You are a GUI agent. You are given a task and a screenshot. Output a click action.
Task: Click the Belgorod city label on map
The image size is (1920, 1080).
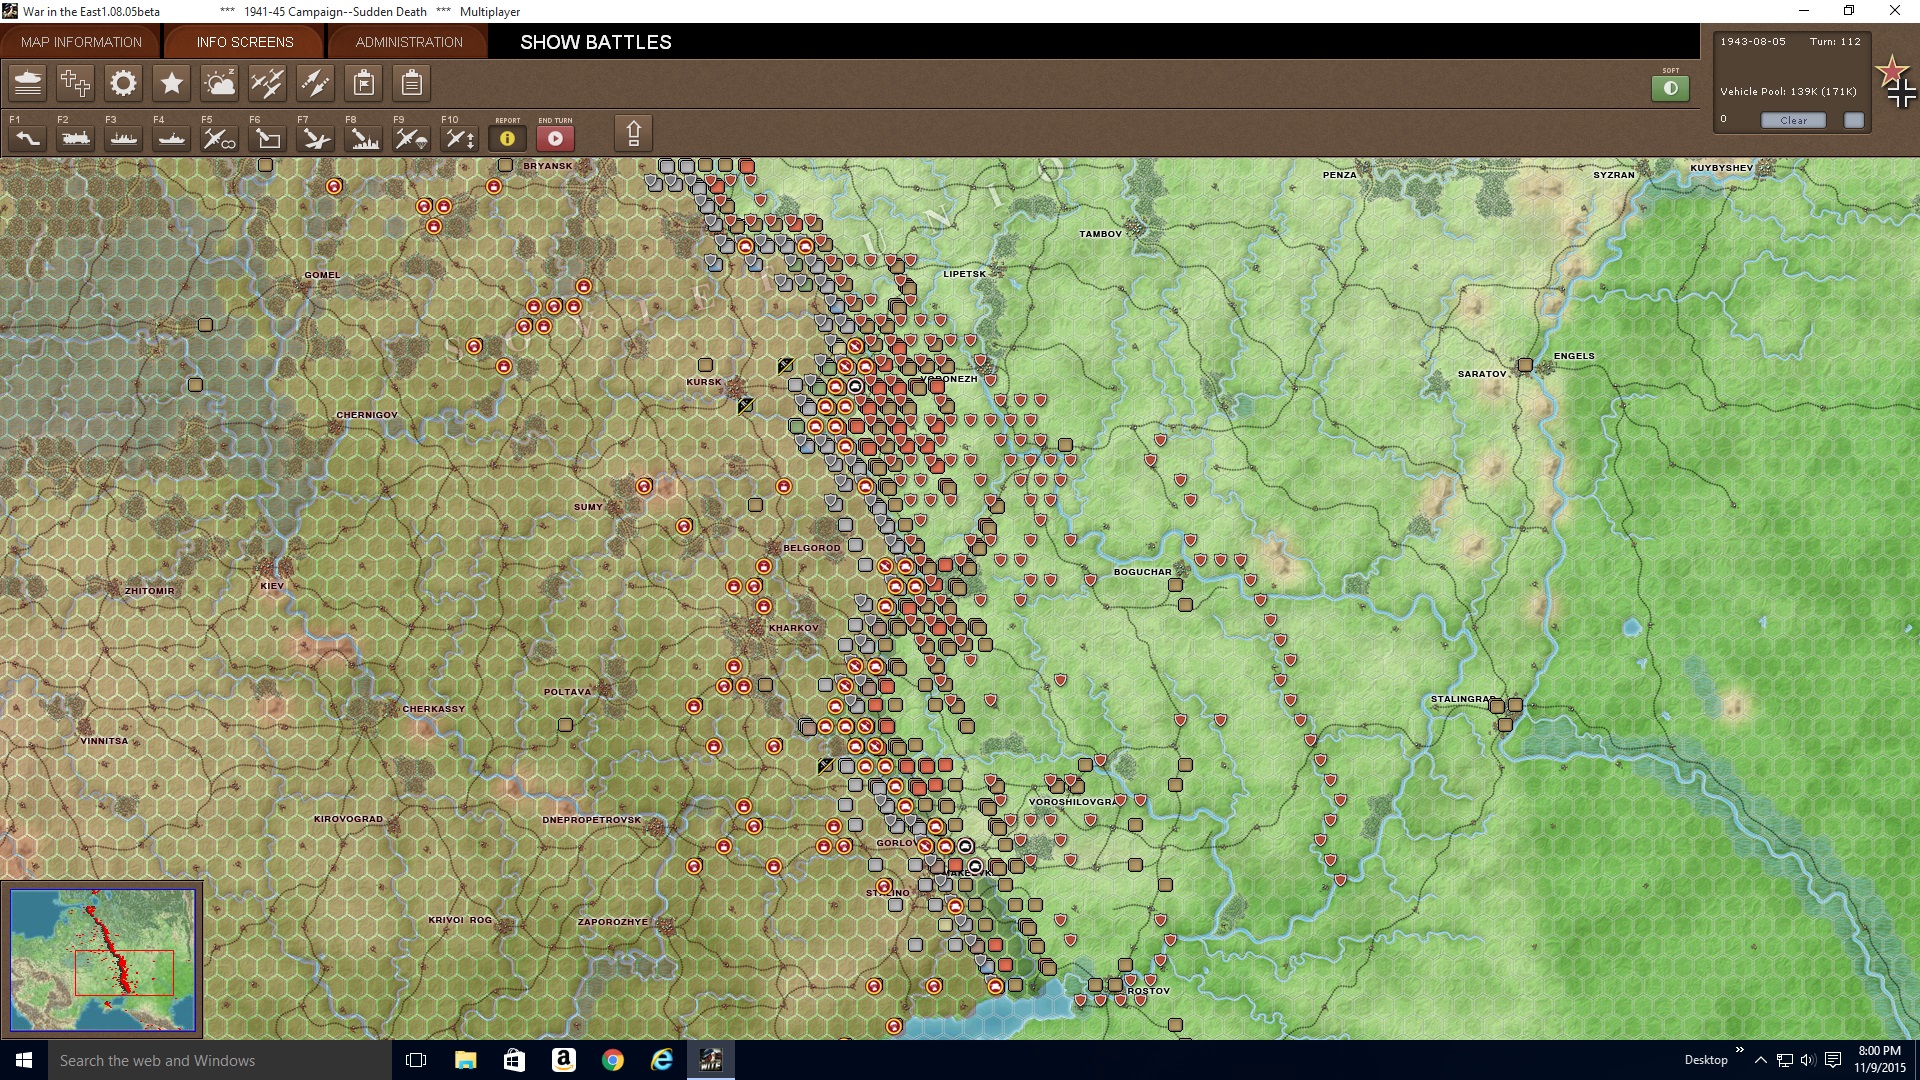(x=812, y=548)
